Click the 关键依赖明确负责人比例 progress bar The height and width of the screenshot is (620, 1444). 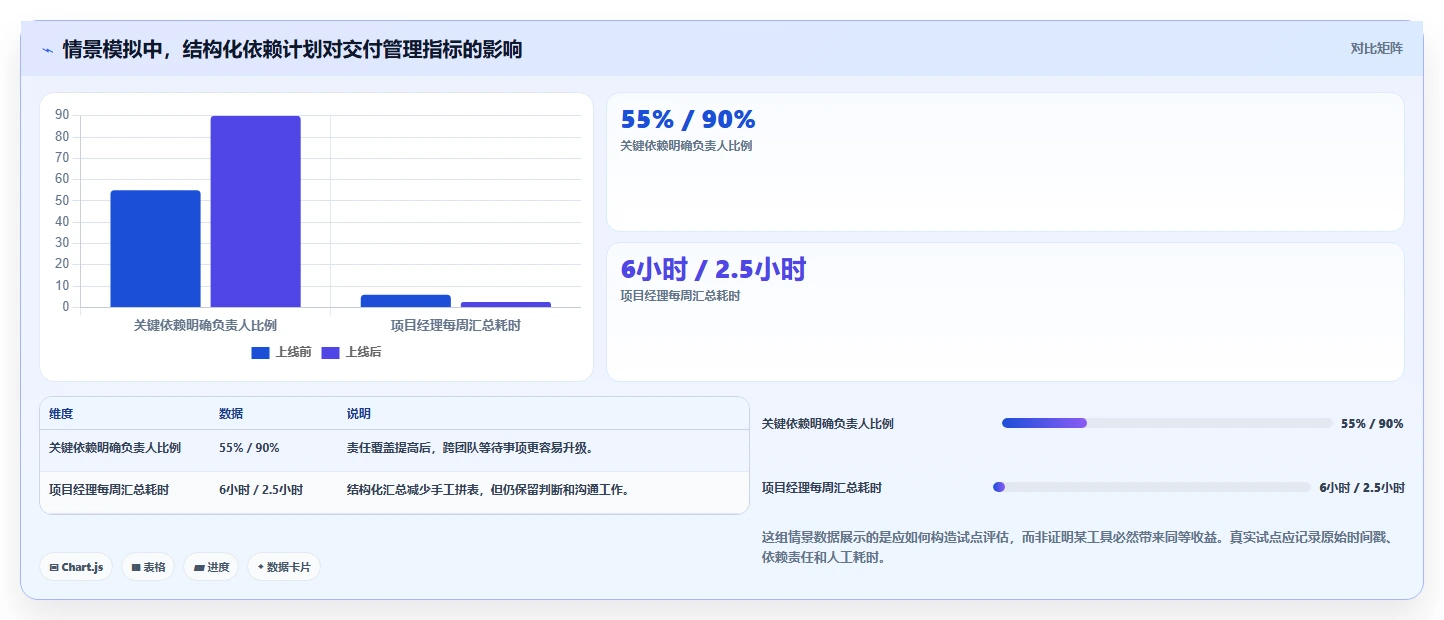[1167, 423]
